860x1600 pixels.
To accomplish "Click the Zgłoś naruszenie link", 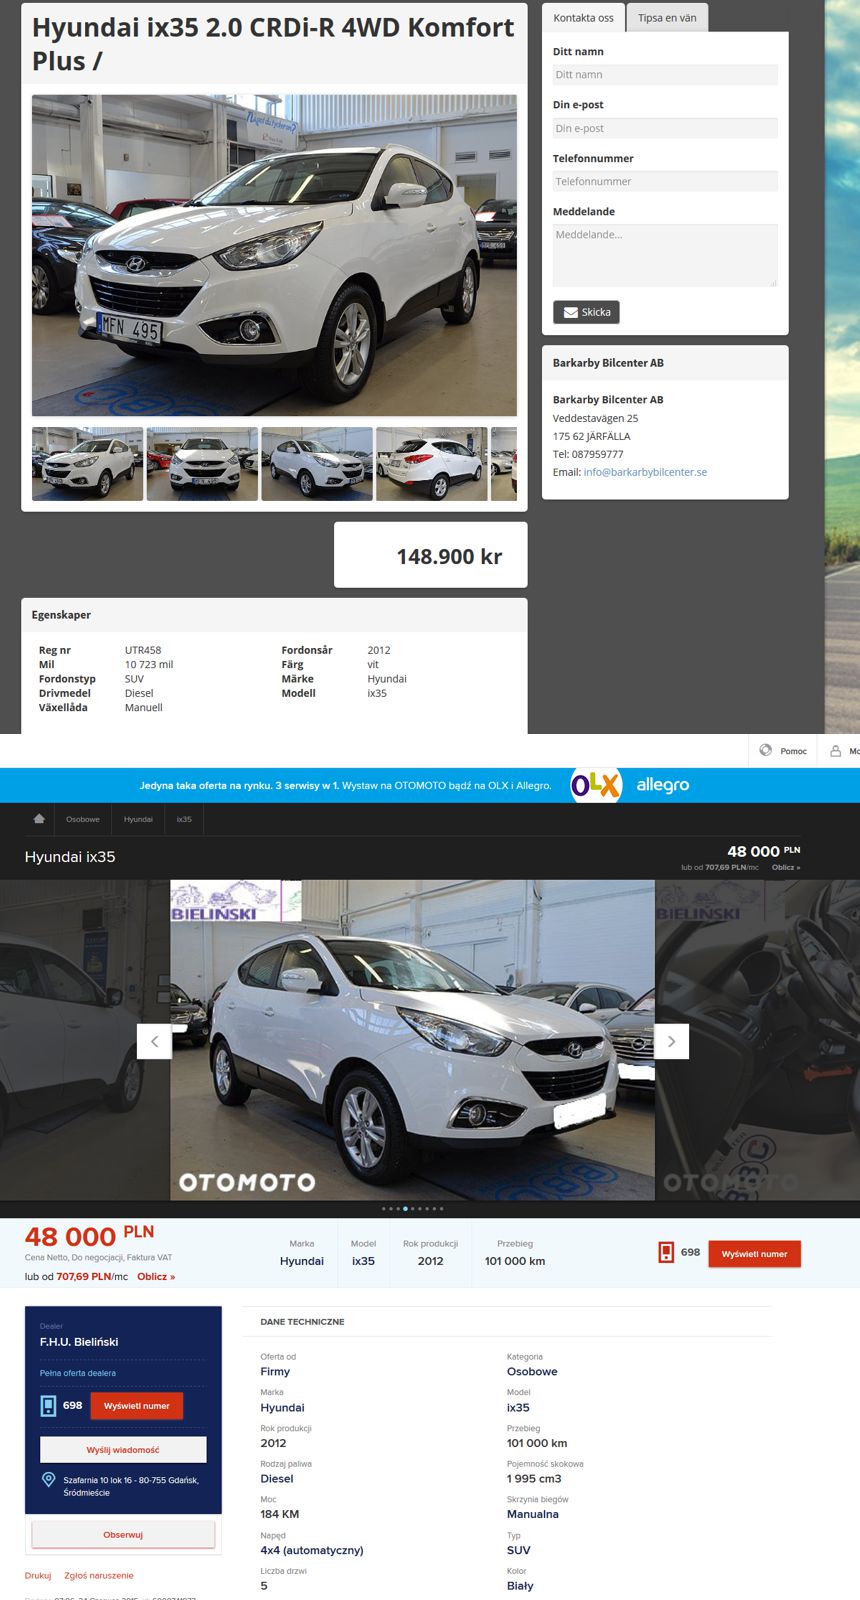I will pyautogui.click(x=99, y=1575).
